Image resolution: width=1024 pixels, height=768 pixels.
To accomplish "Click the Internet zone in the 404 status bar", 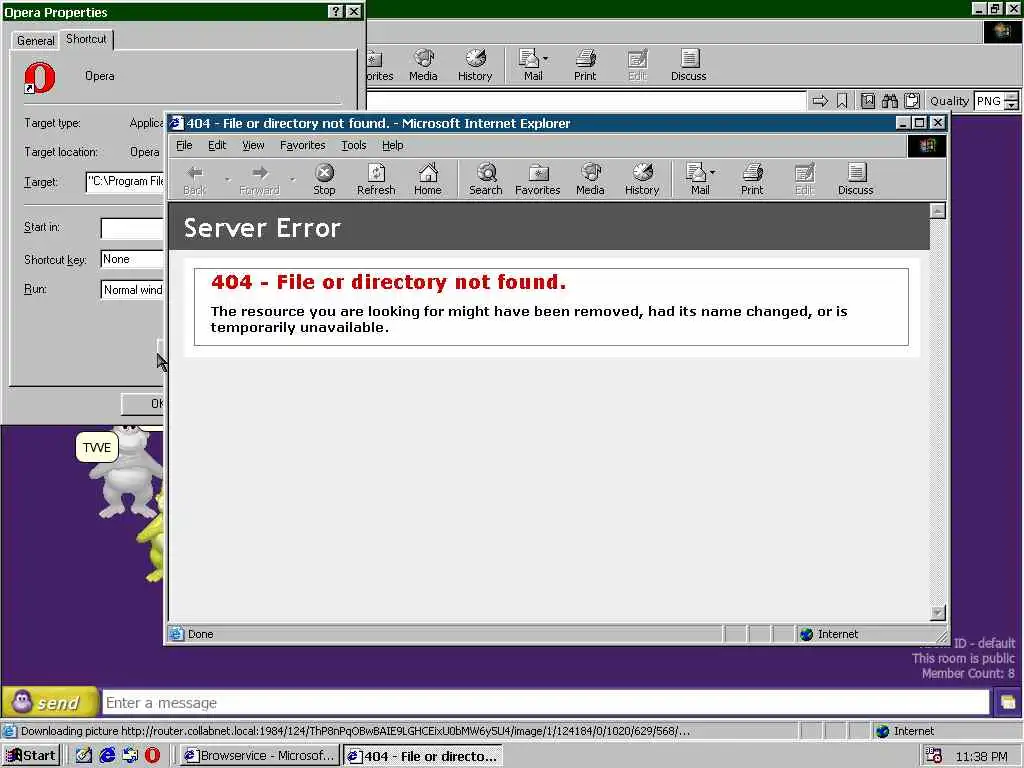I will point(829,634).
